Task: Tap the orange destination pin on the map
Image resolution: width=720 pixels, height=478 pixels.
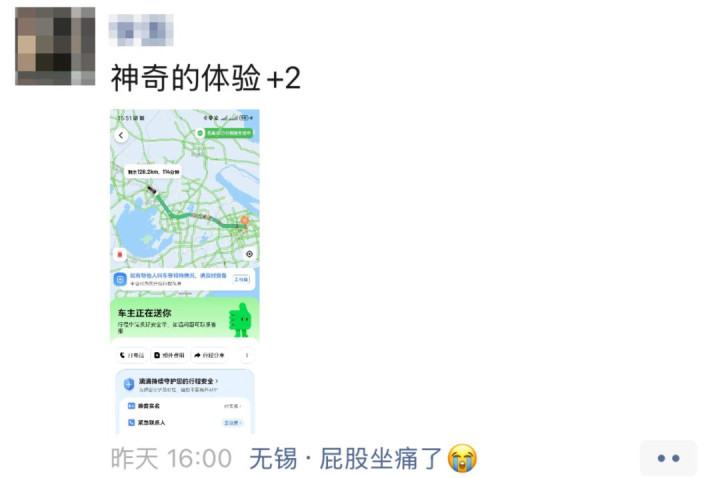Action: click(245, 221)
